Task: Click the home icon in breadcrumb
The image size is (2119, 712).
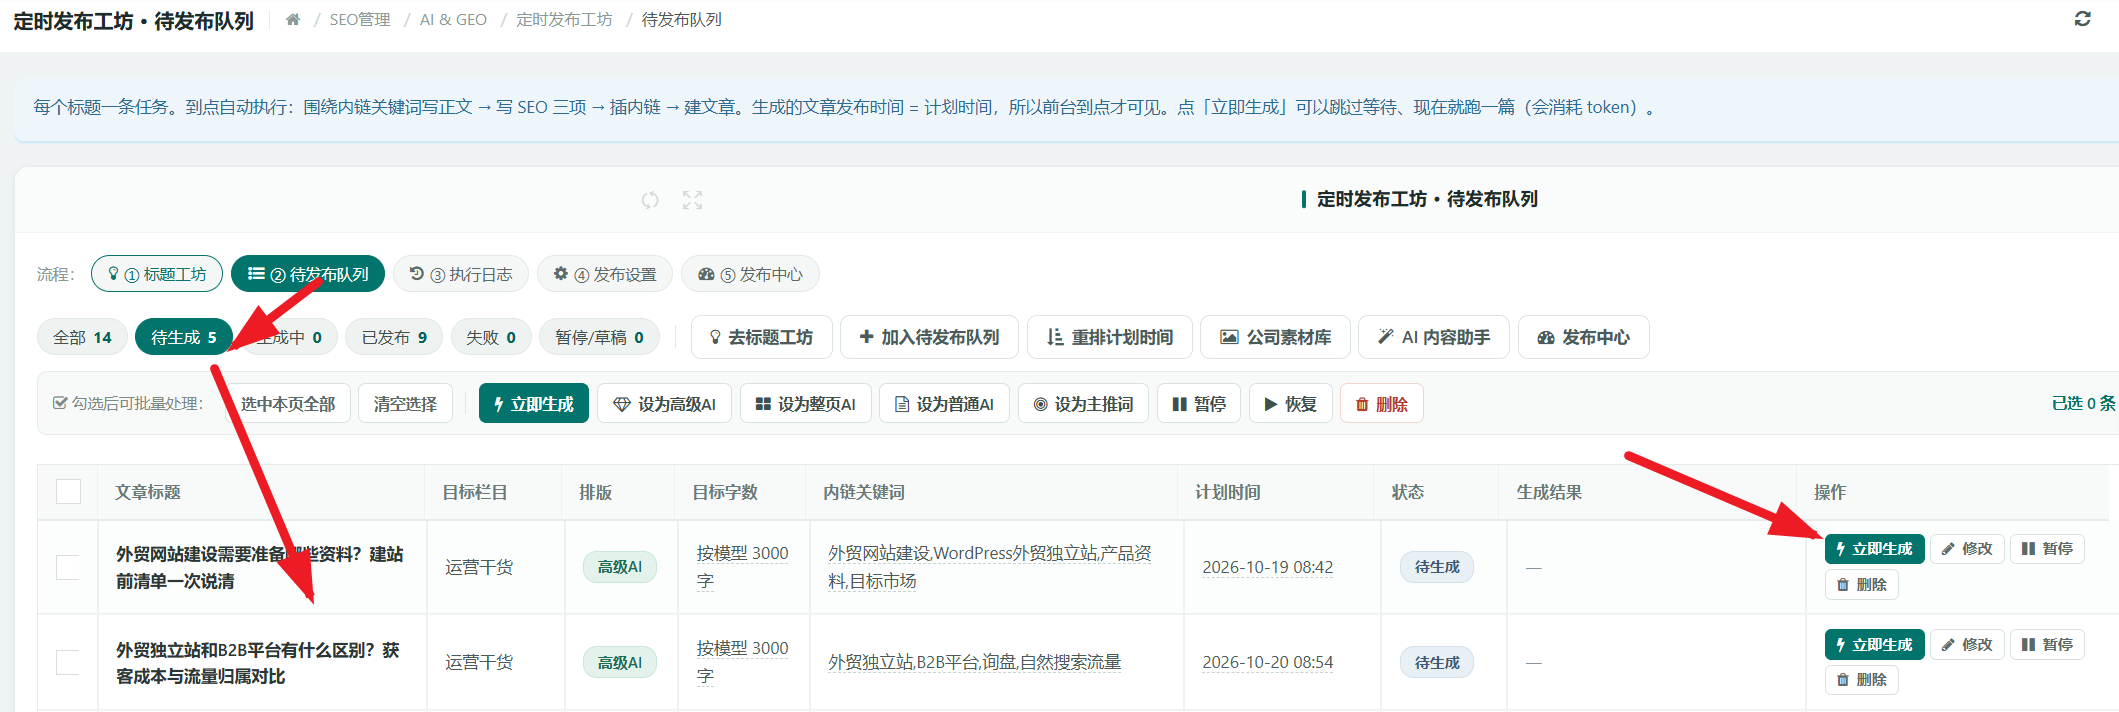Action: pos(293,20)
